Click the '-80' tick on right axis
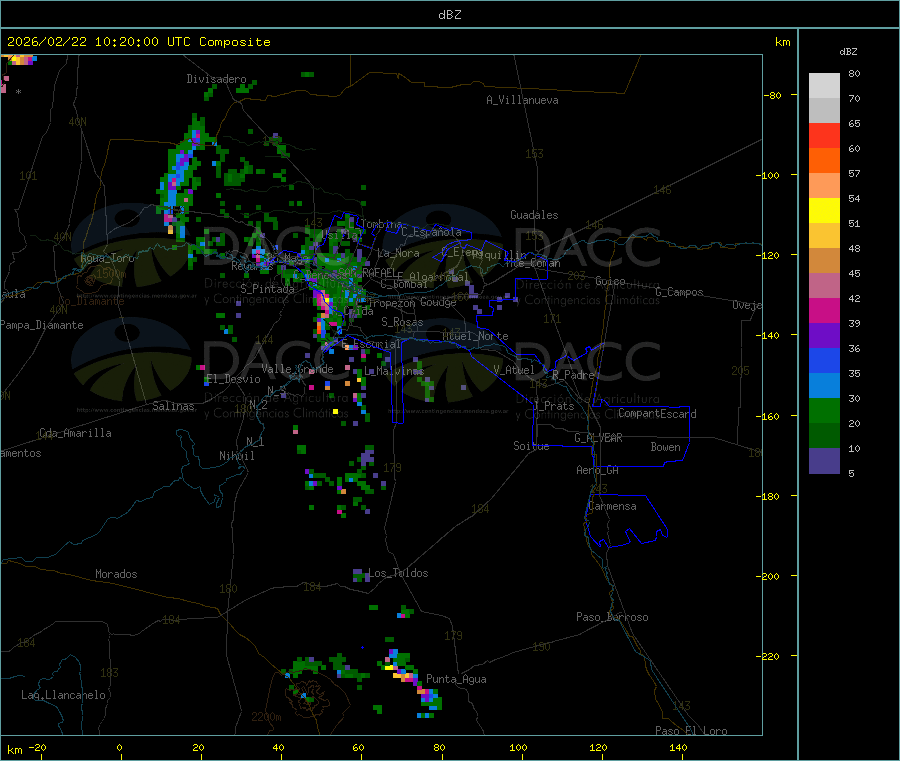 click(772, 95)
